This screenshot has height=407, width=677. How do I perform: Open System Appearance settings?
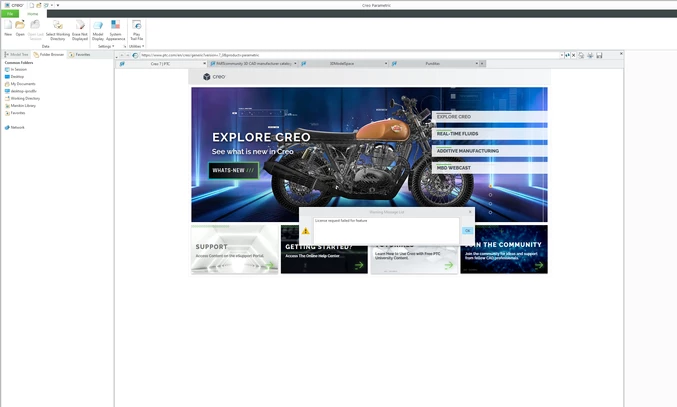click(x=115, y=30)
